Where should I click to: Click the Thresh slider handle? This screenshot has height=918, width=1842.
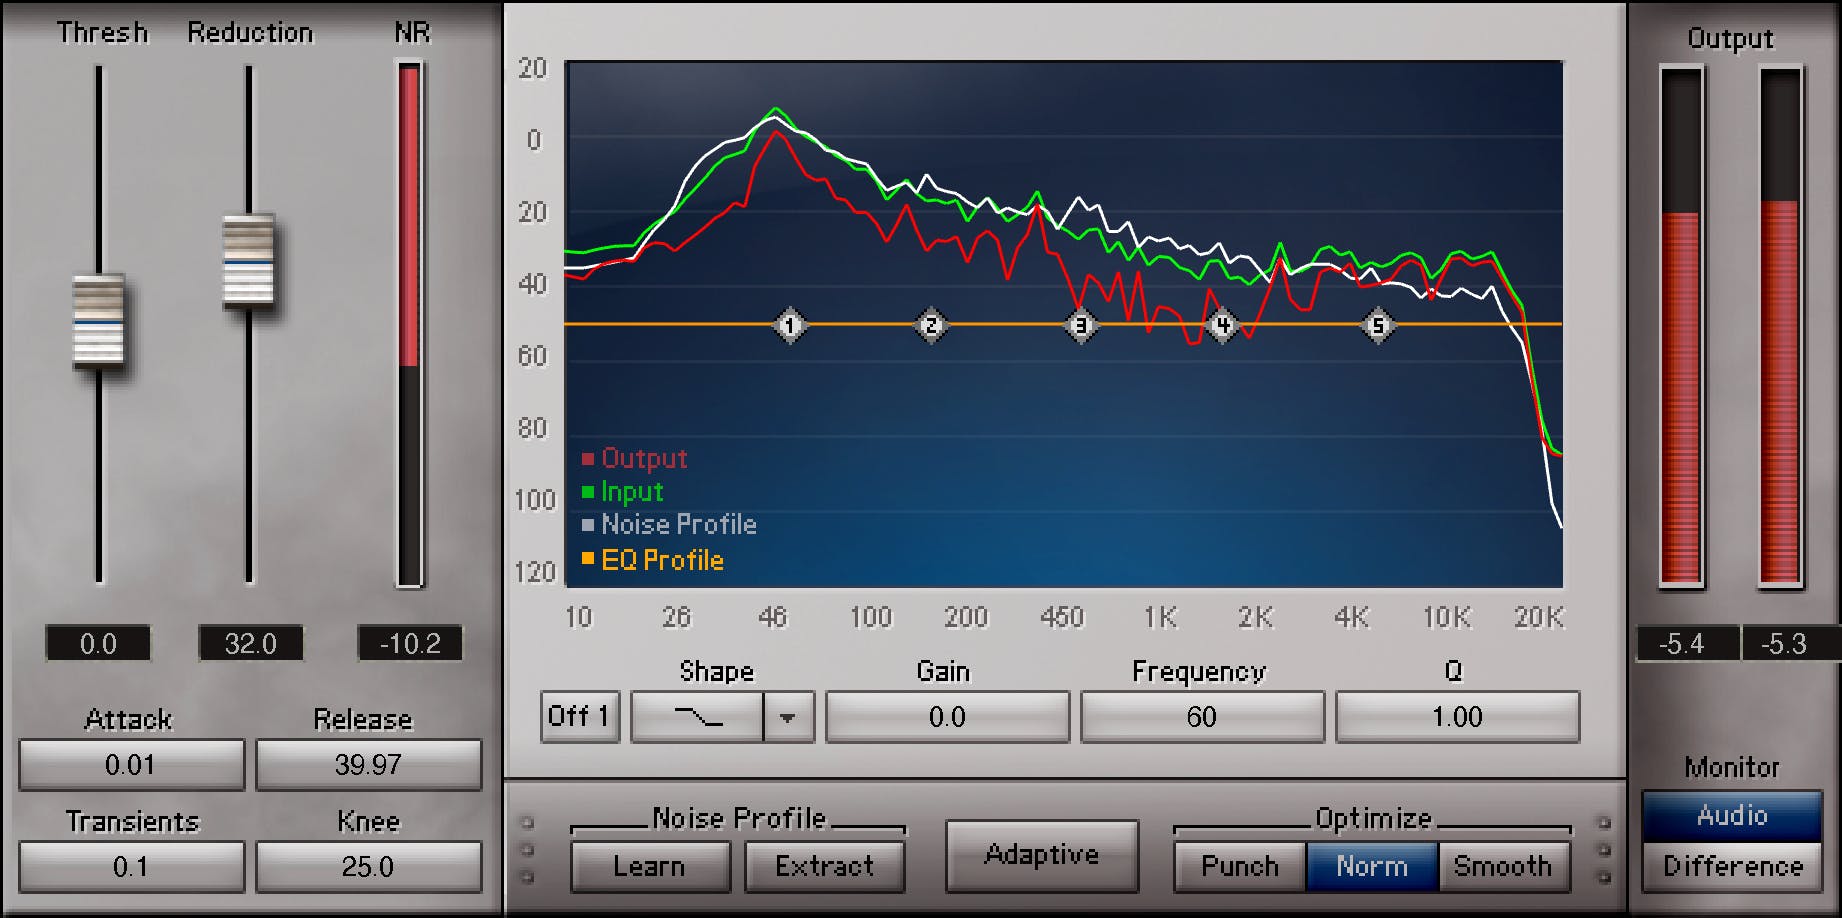(99, 321)
